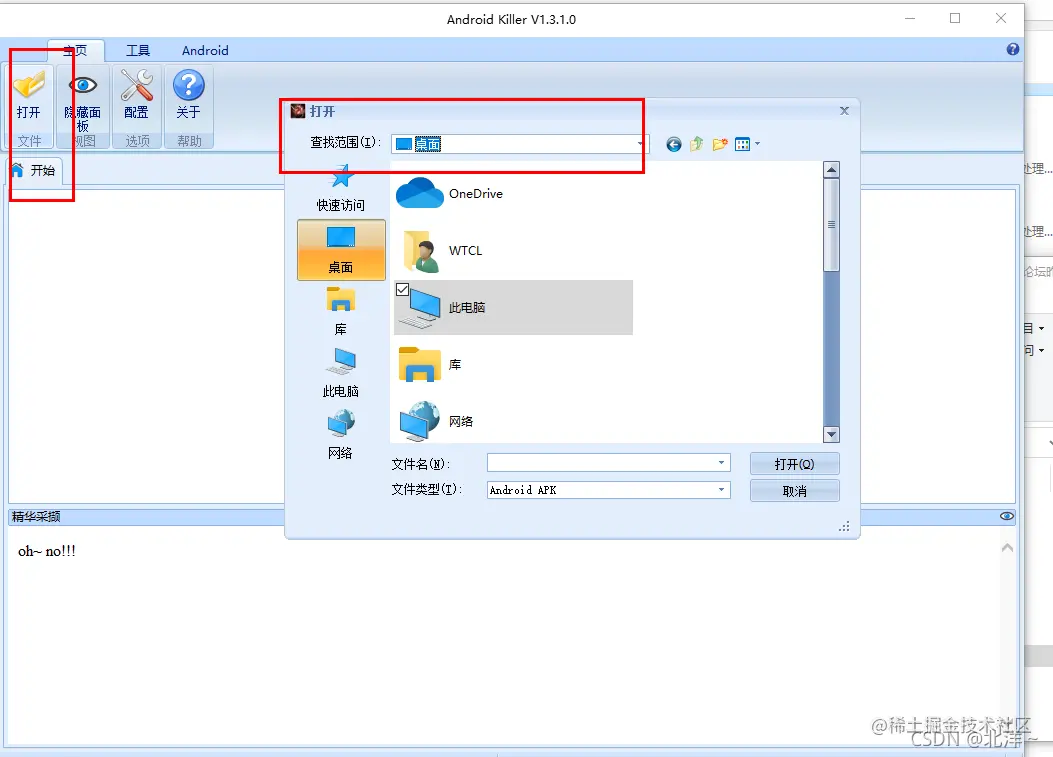Click the Open (打开(O)) dialog button
This screenshot has width=1053, height=757.
click(x=794, y=463)
